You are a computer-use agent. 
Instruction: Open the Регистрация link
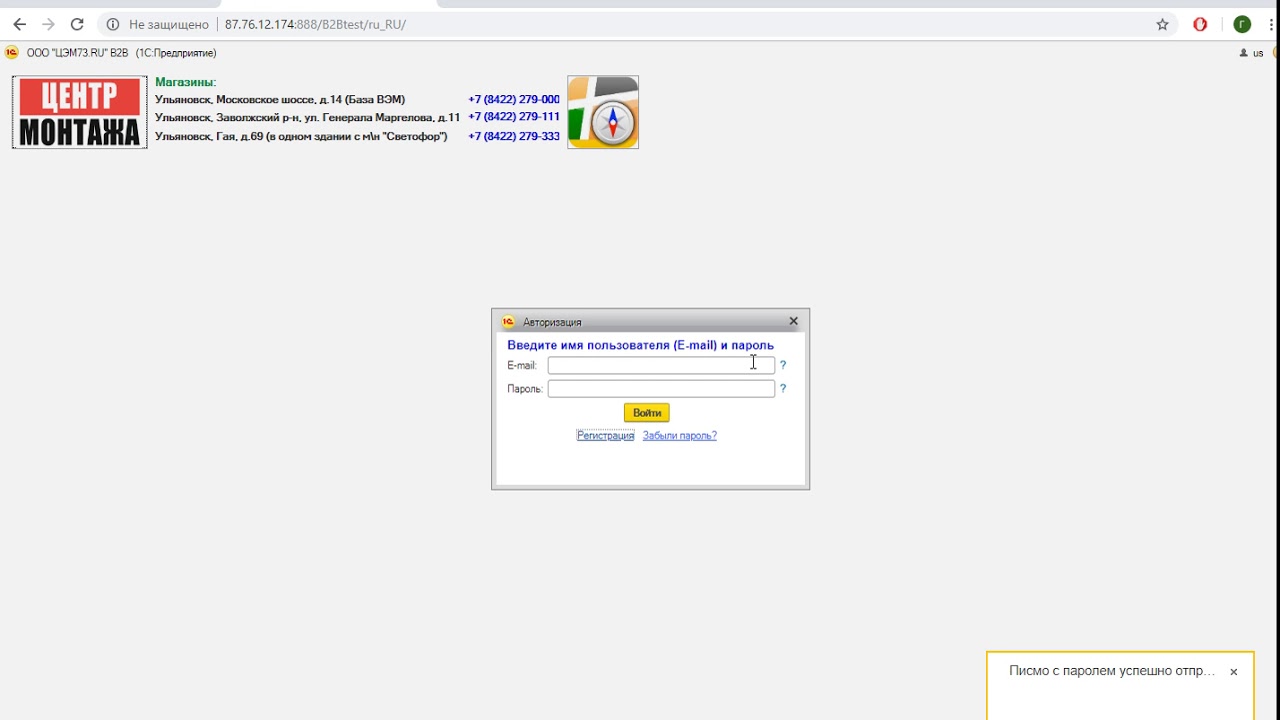pos(605,435)
